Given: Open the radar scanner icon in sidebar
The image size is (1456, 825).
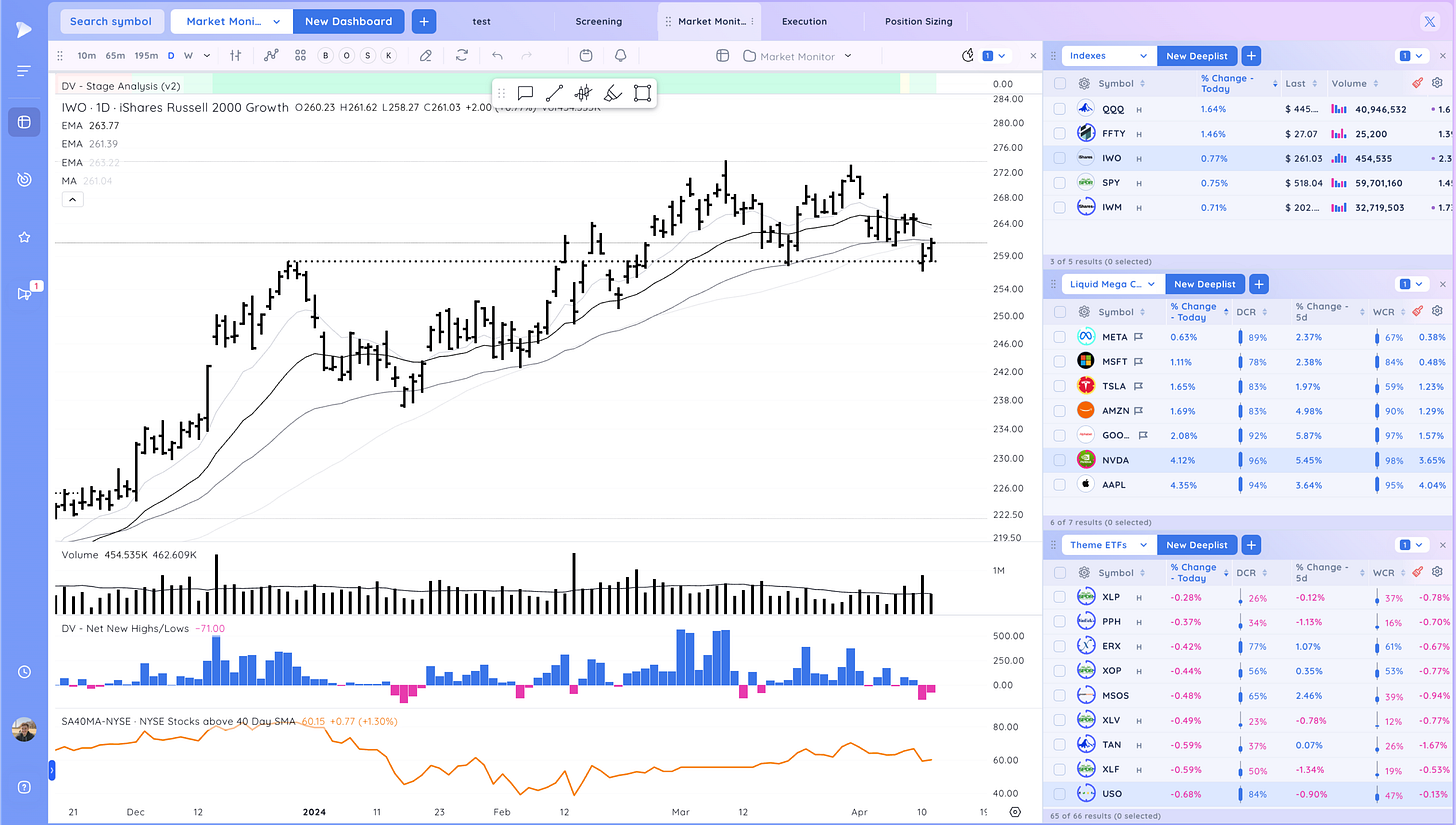Looking at the screenshot, I should (24, 180).
